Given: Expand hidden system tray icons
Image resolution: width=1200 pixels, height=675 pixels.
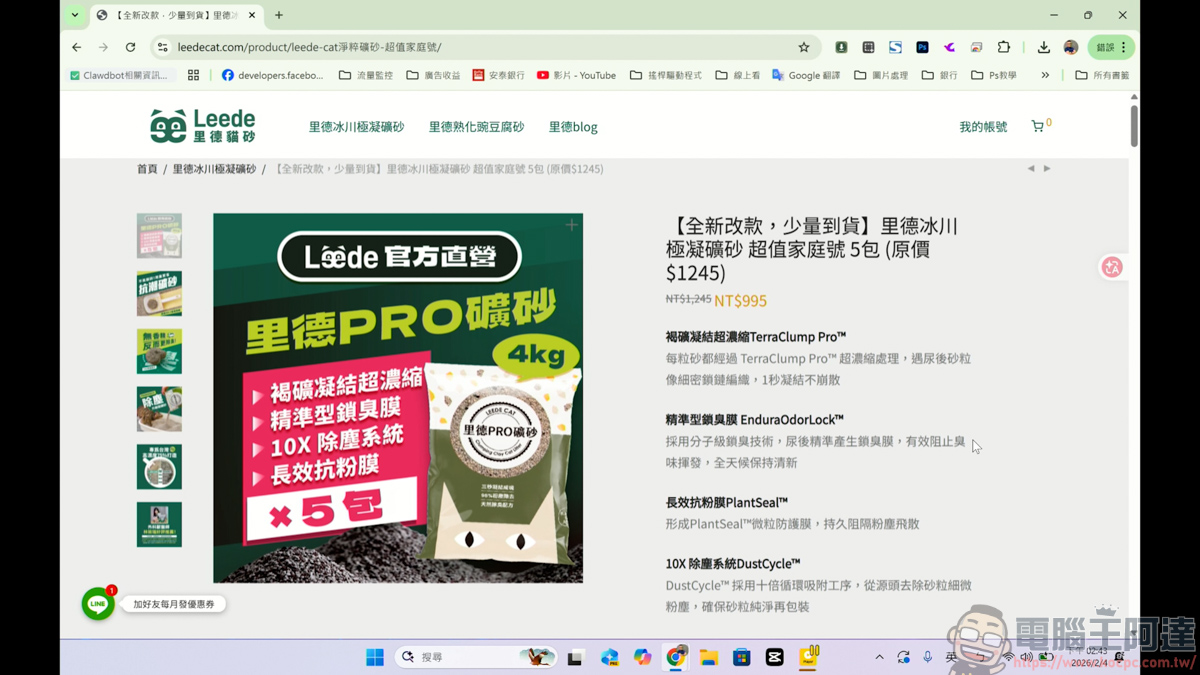Looking at the screenshot, I should tap(879, 656).
